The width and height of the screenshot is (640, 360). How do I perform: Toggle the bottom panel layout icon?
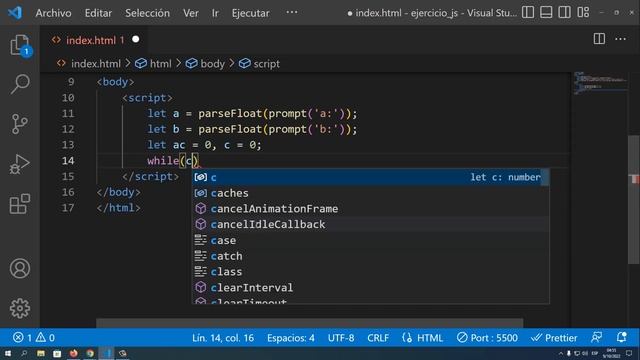(546, 13)
